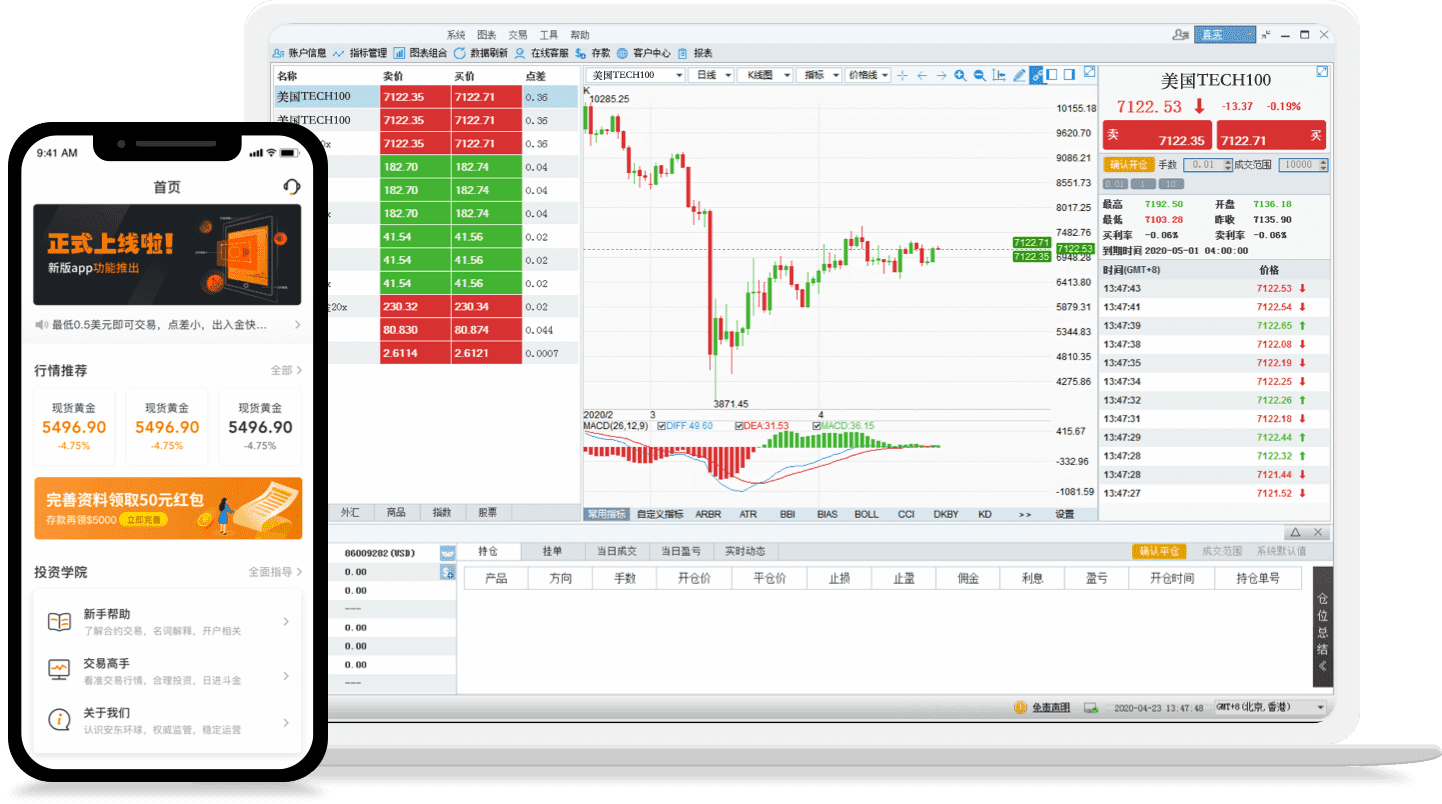Toggle the DIFF line checkbox

(661, 426)
